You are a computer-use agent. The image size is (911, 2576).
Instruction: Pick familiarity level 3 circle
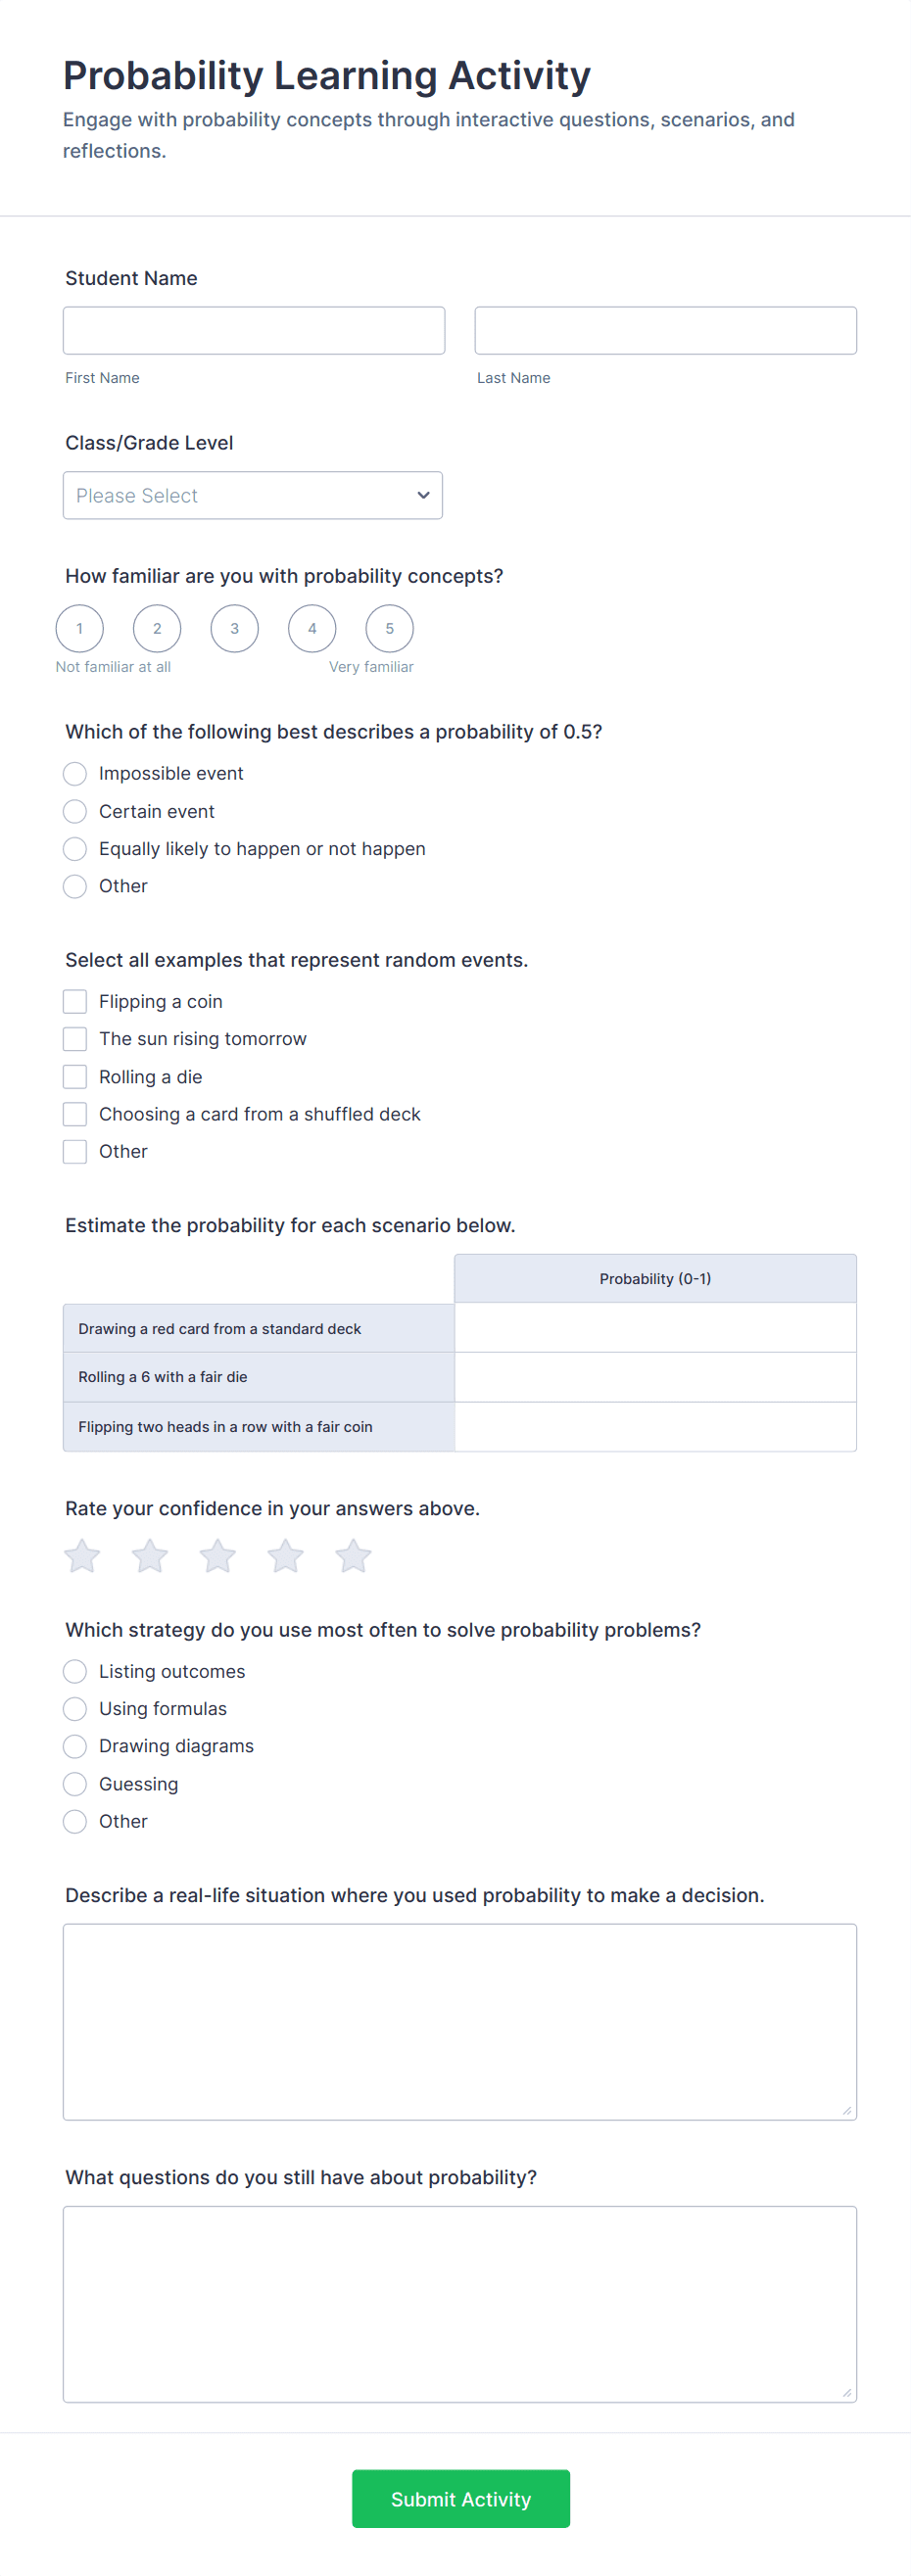pos(235,629)
